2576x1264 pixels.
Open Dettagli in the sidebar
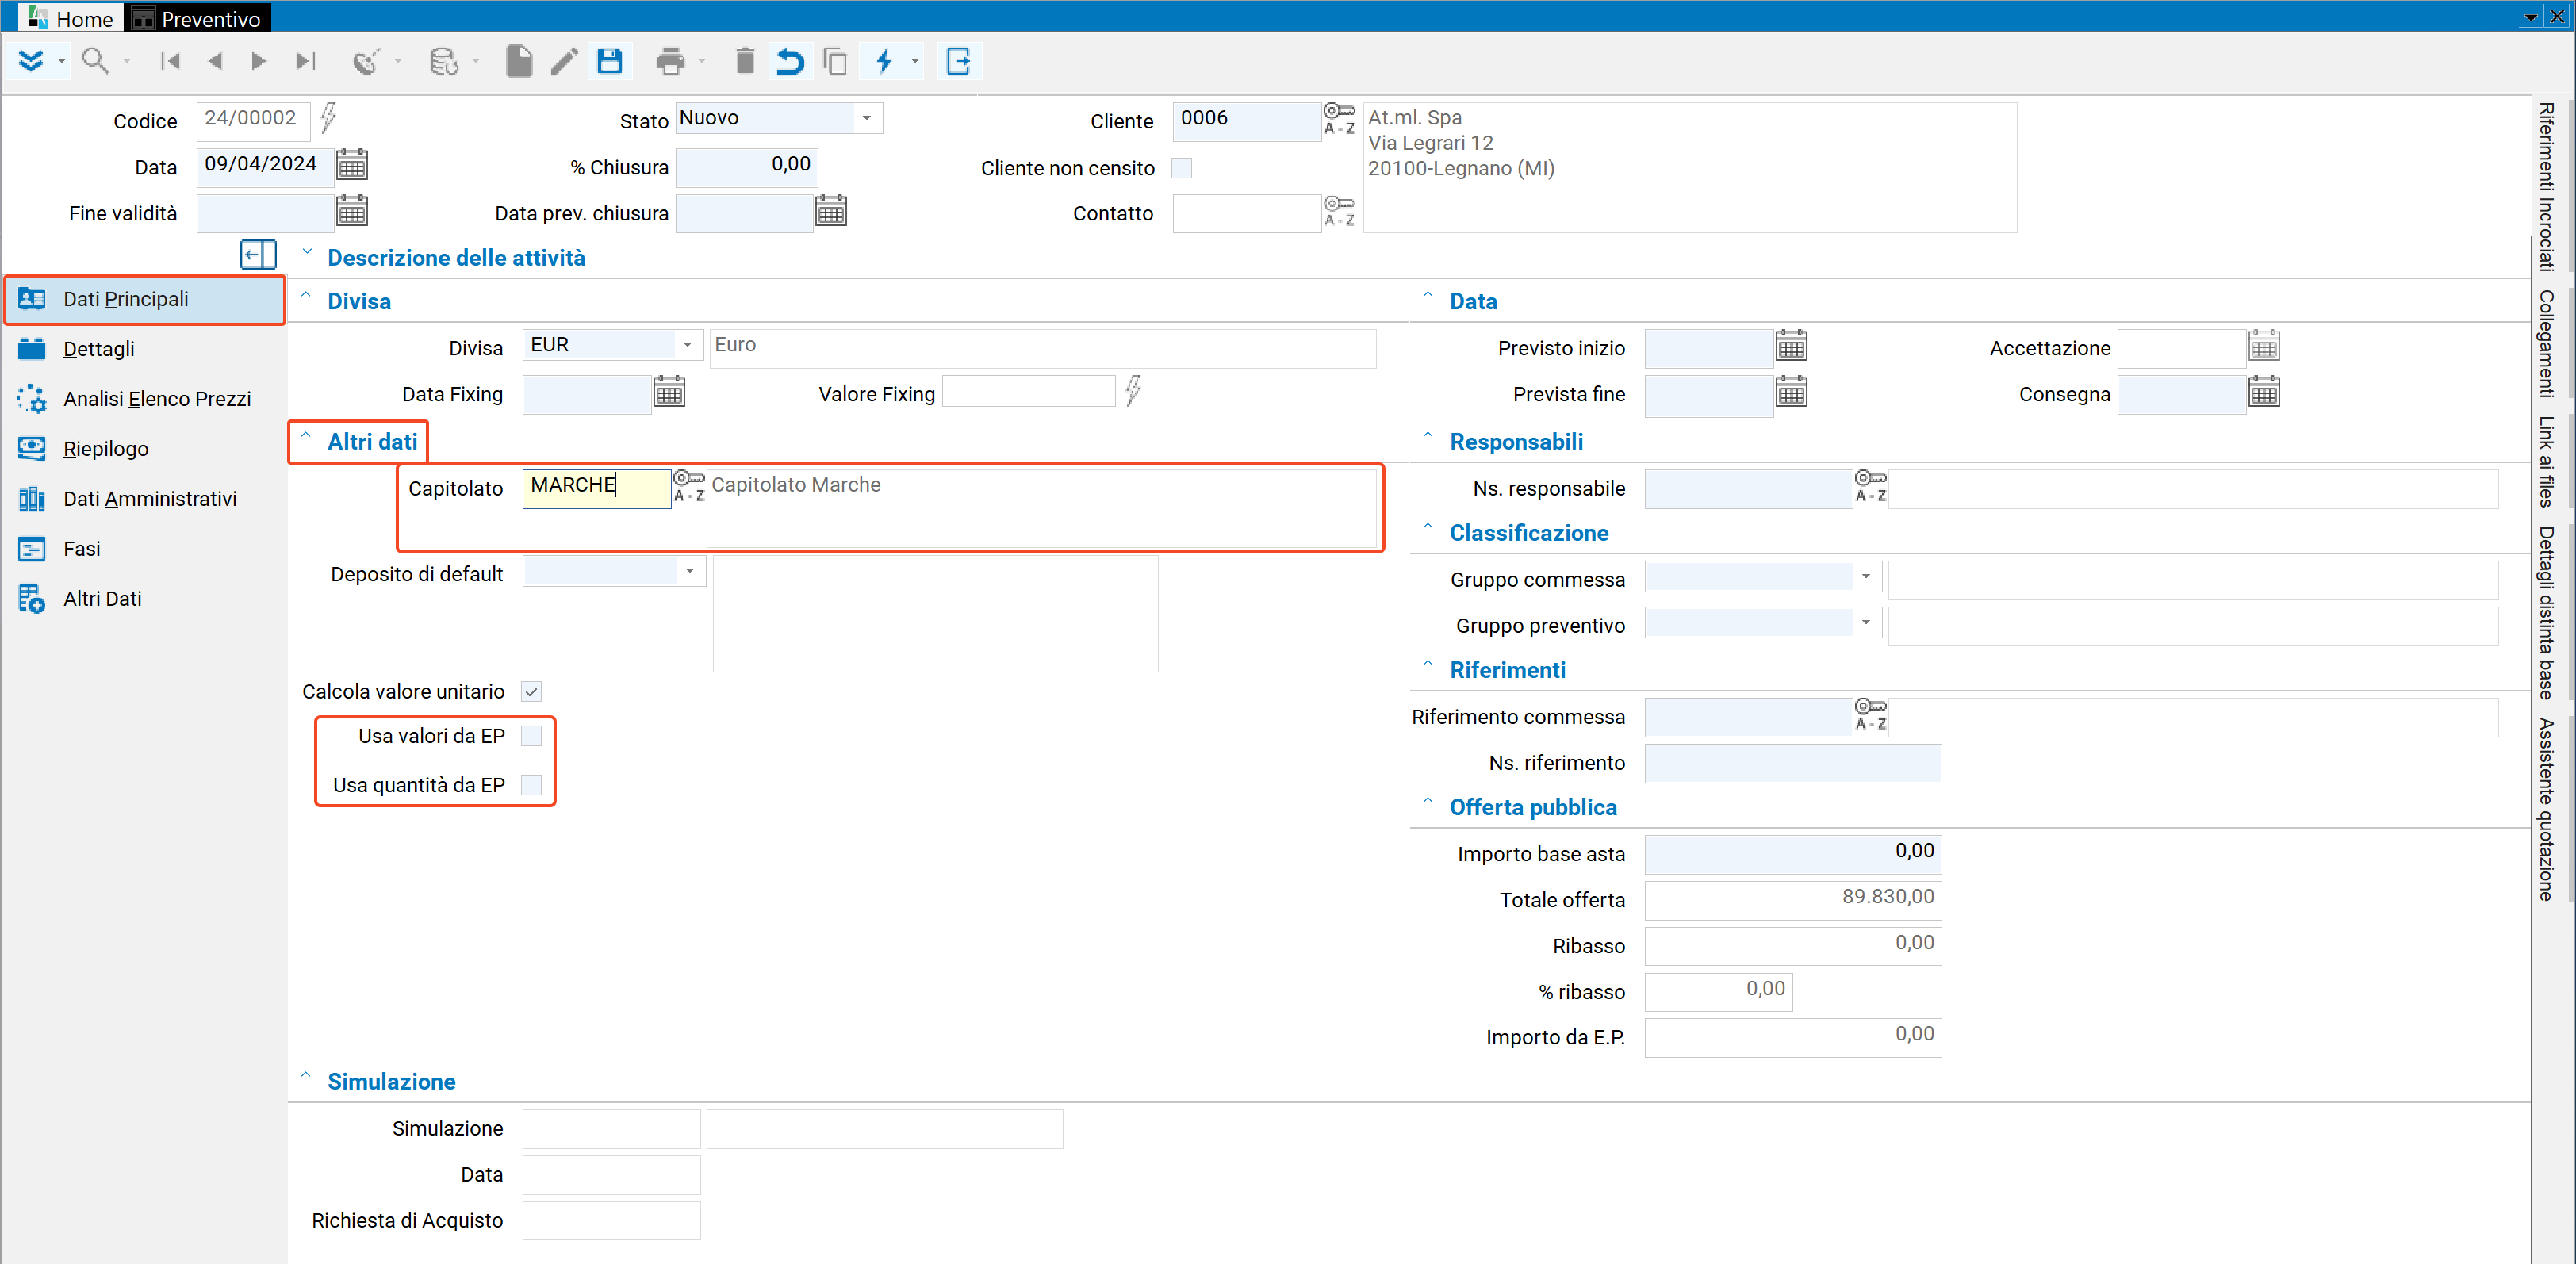click(x=98, y=349)
